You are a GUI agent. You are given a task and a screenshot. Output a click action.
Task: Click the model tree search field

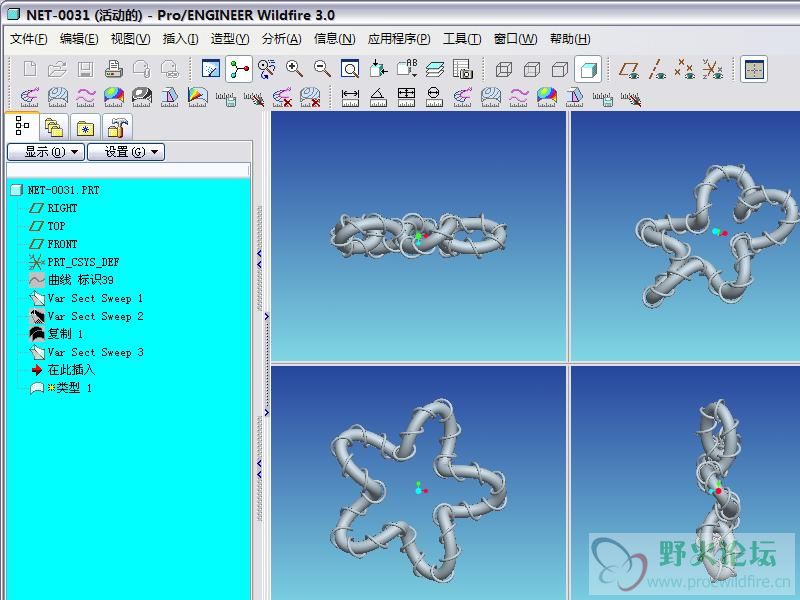click(x=128, y=170)
